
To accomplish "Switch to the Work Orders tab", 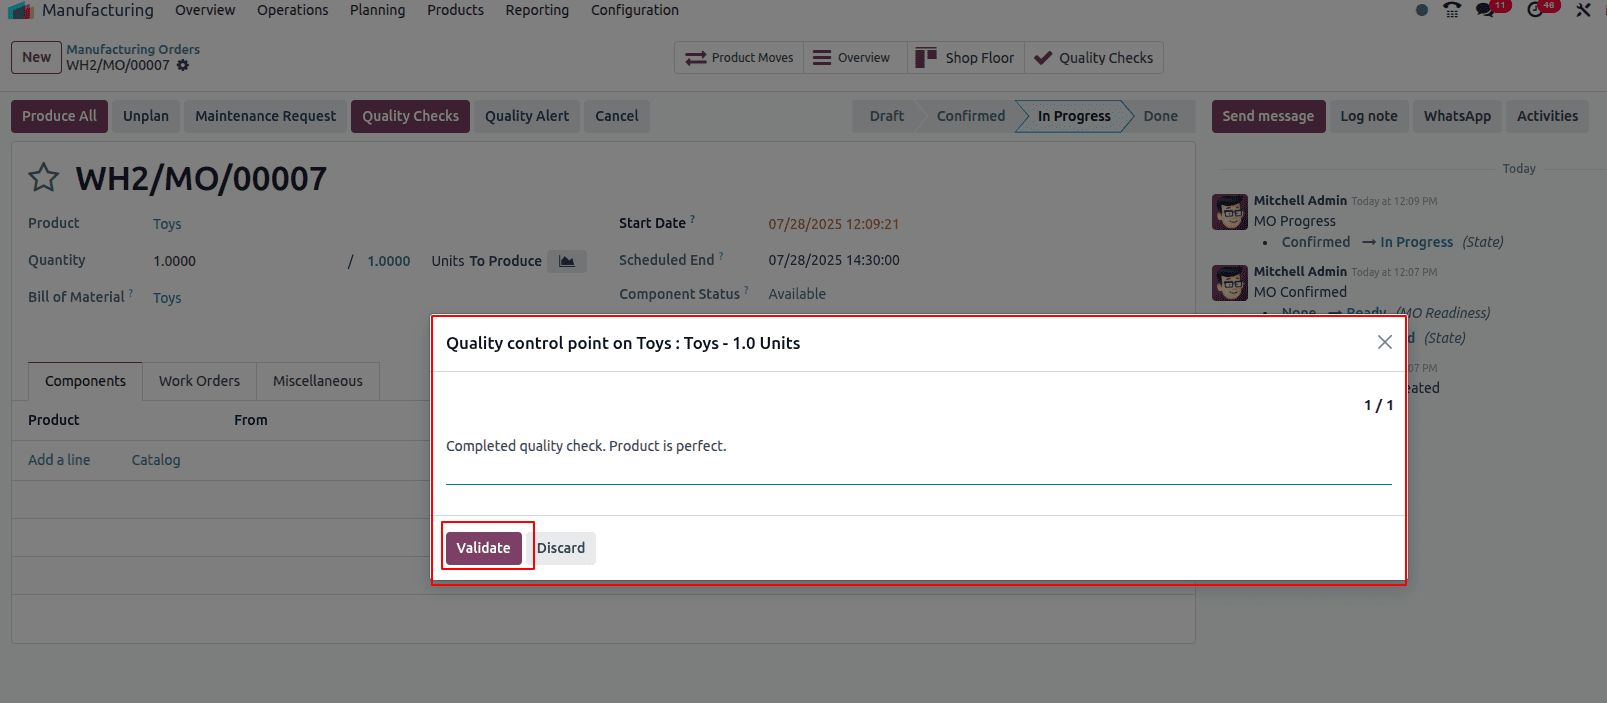I will point(199,381).
